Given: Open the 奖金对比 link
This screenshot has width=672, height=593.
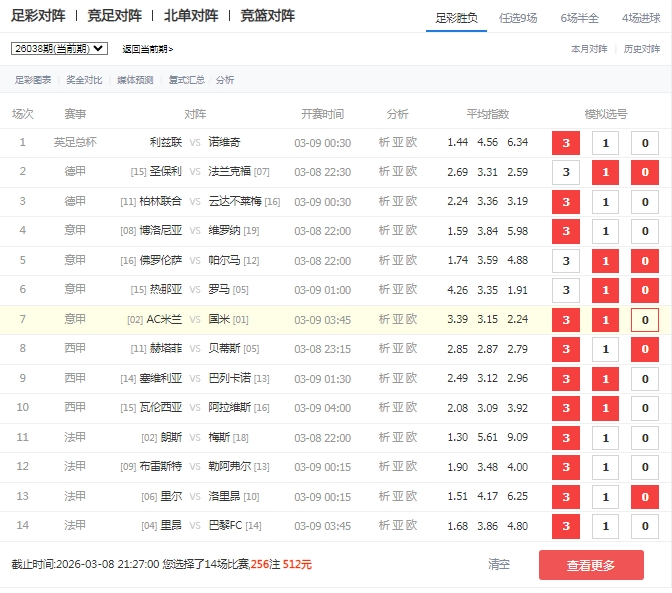Looking at the screenshot, I should [84, 80].
